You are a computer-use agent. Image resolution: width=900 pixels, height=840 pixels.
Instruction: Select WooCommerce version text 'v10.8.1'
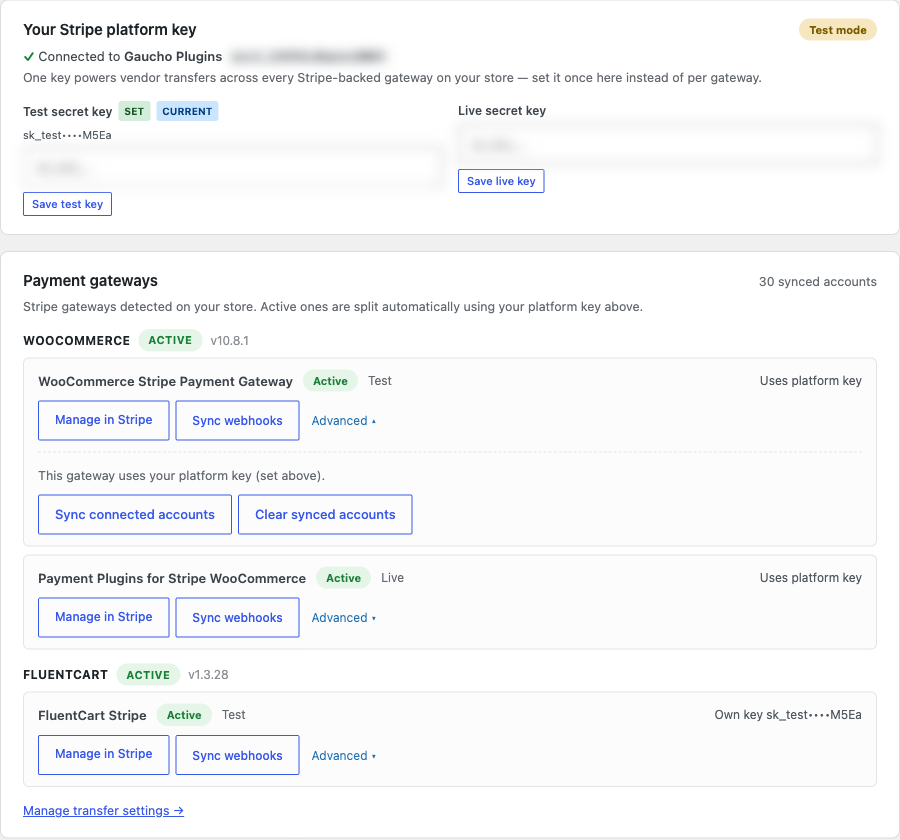click(230, 340)
